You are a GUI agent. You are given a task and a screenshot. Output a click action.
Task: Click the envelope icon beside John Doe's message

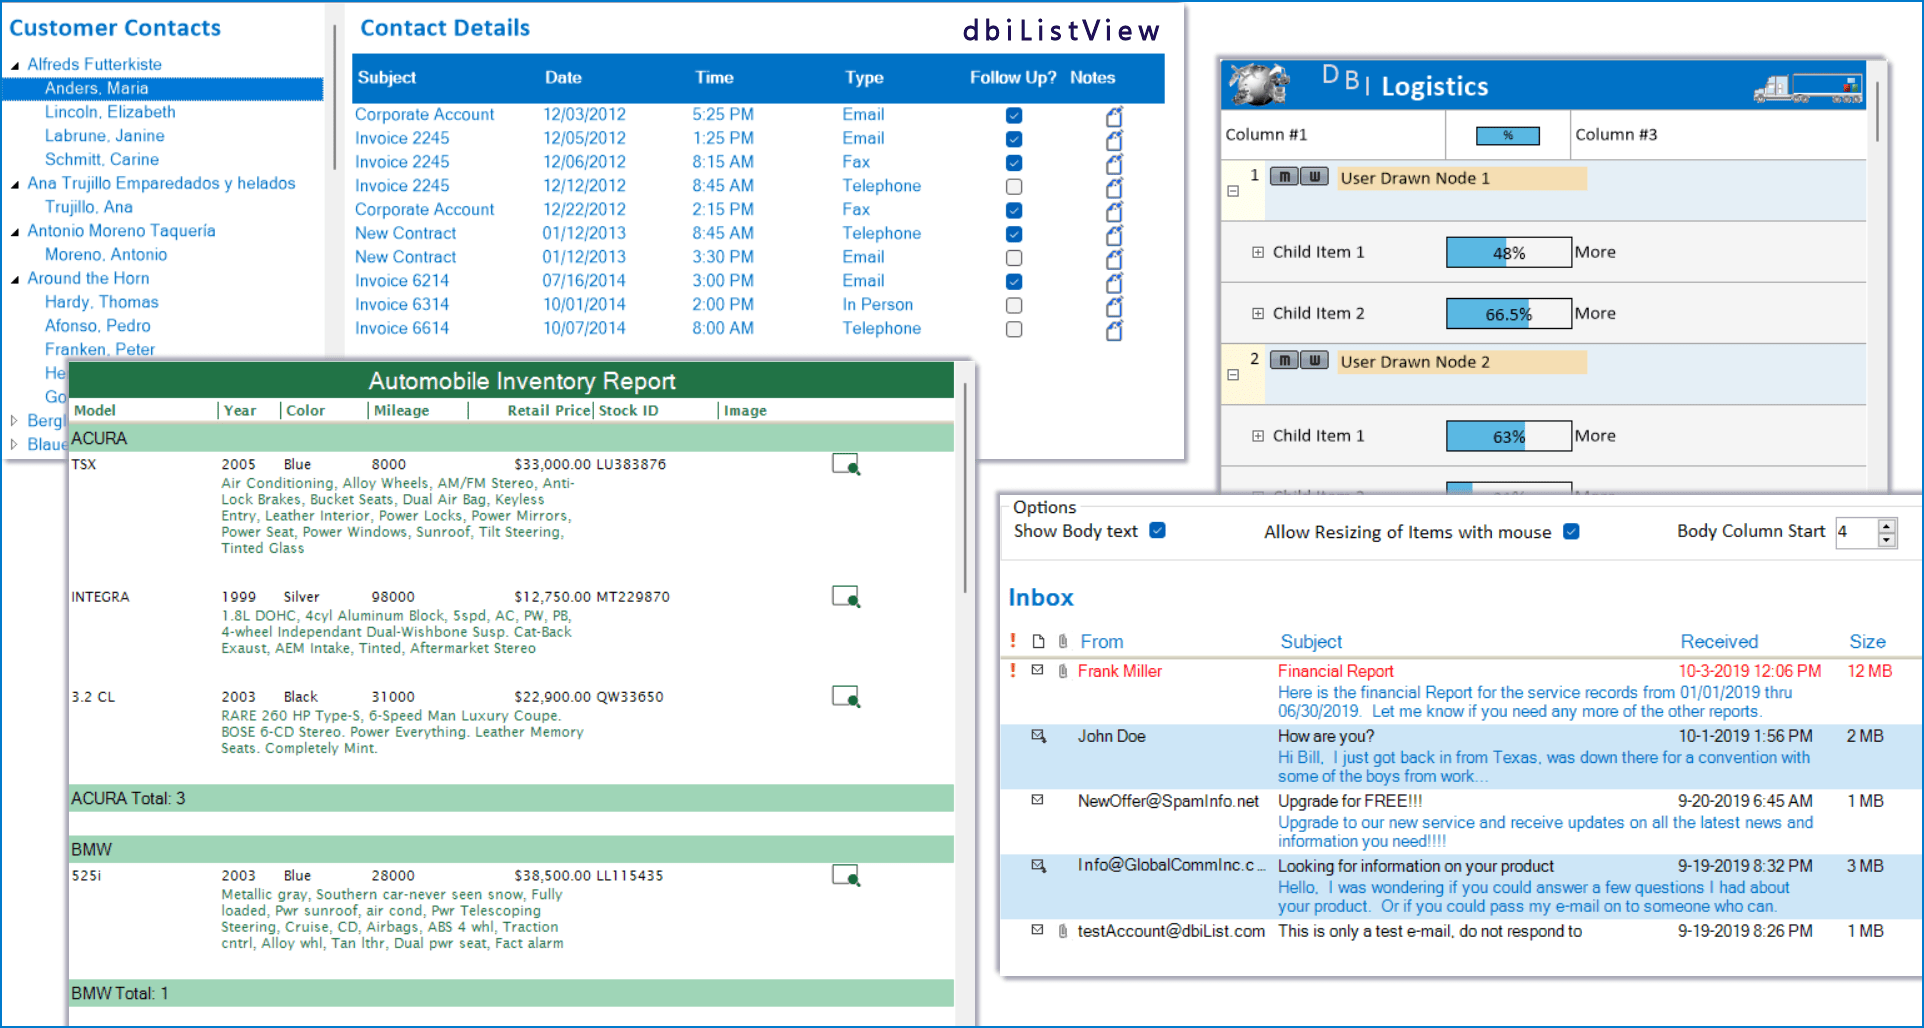tap(1038, 736)
